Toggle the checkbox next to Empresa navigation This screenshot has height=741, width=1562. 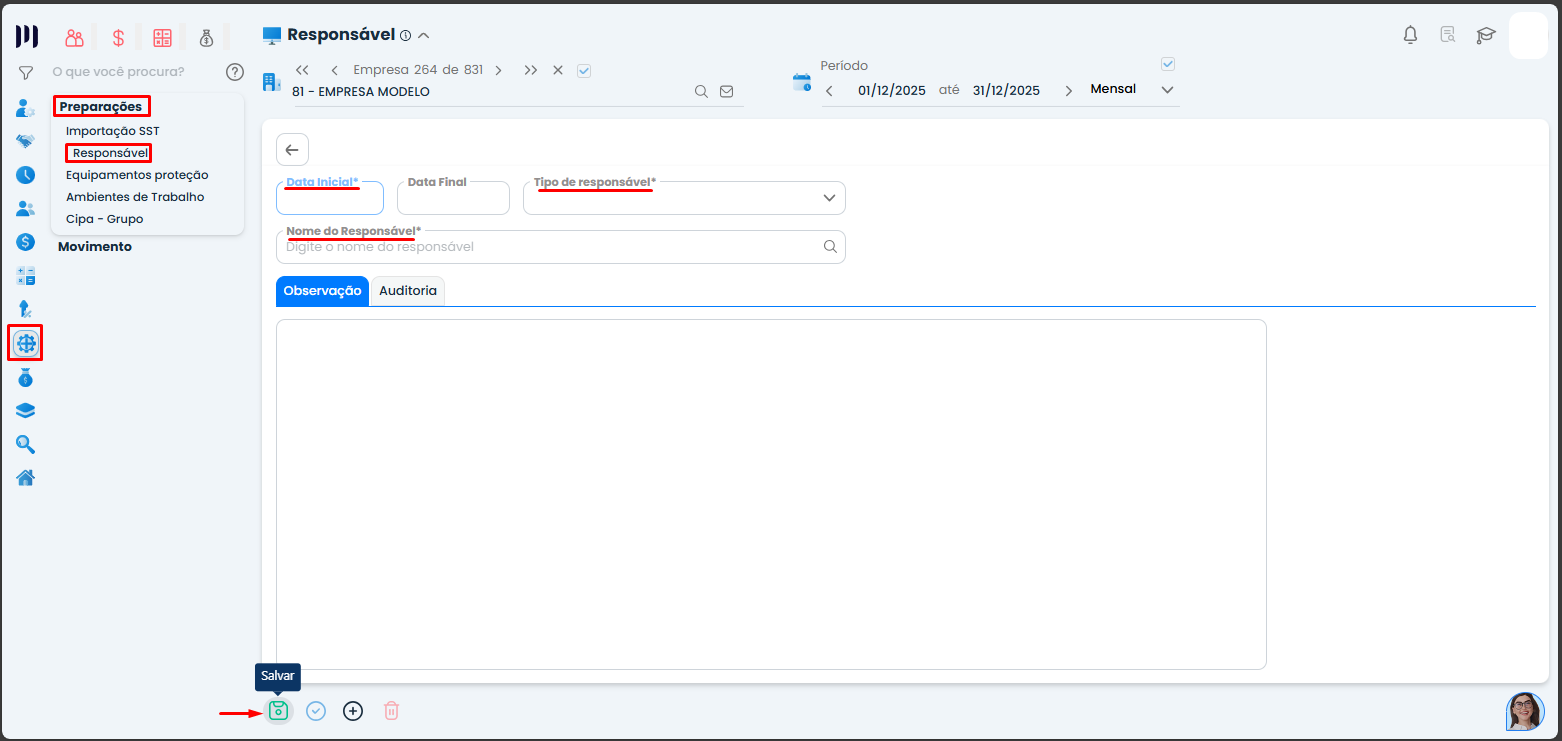tap(585, 70)
